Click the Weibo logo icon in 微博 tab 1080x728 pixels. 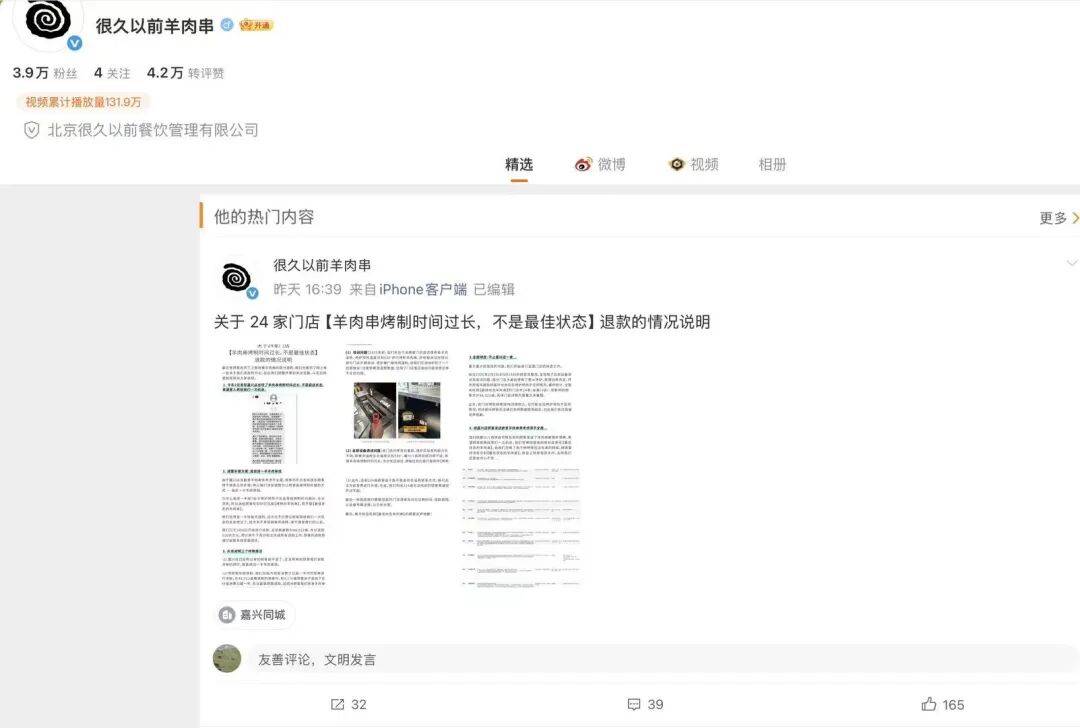583,165
